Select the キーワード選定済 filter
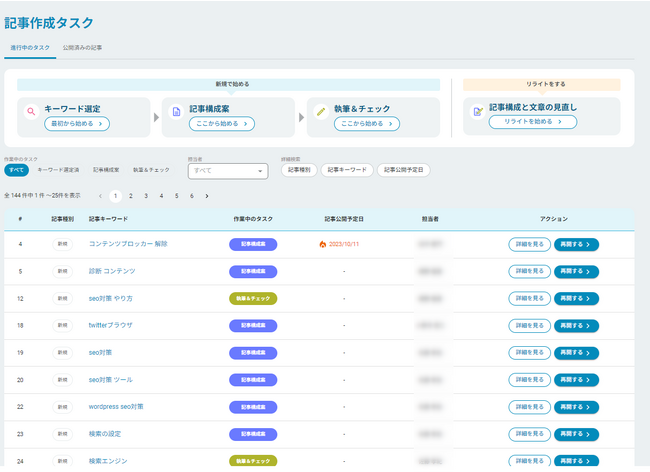 point(58,170)
